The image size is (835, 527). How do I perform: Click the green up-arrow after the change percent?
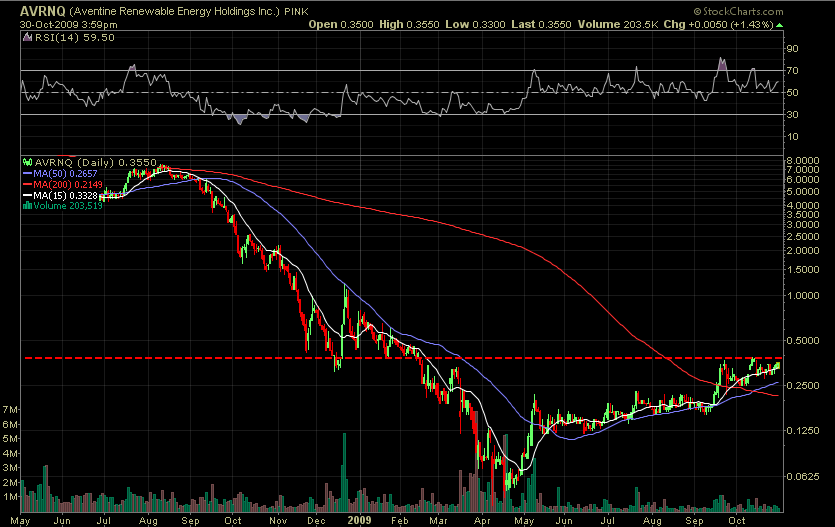[779, 25]
